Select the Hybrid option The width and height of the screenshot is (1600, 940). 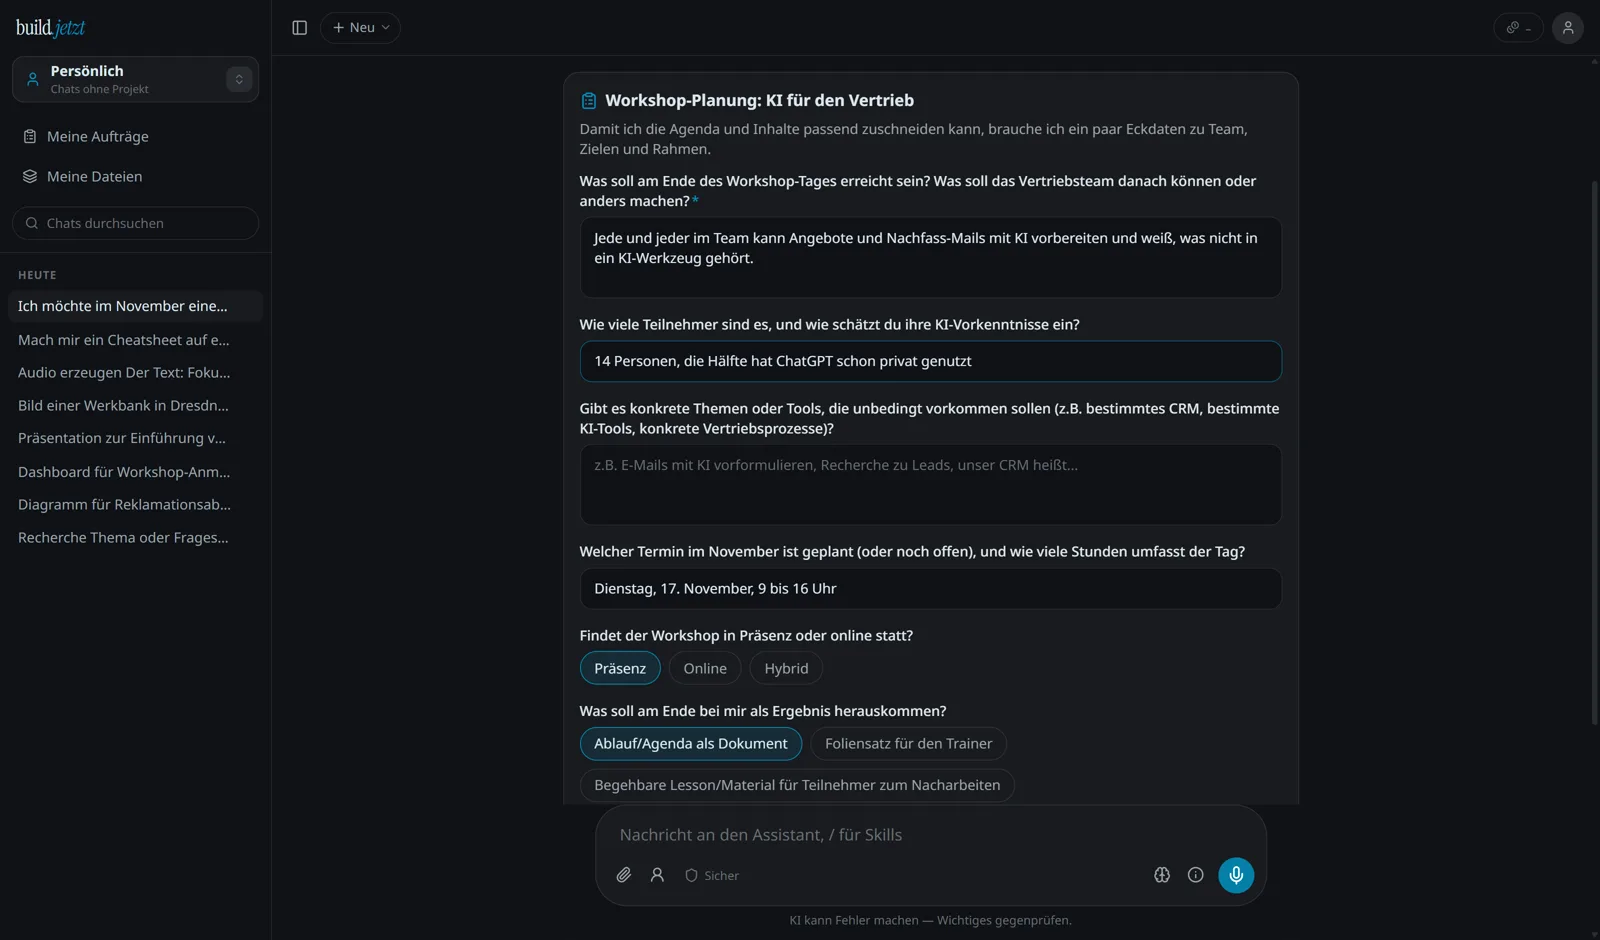coord(786,668)
